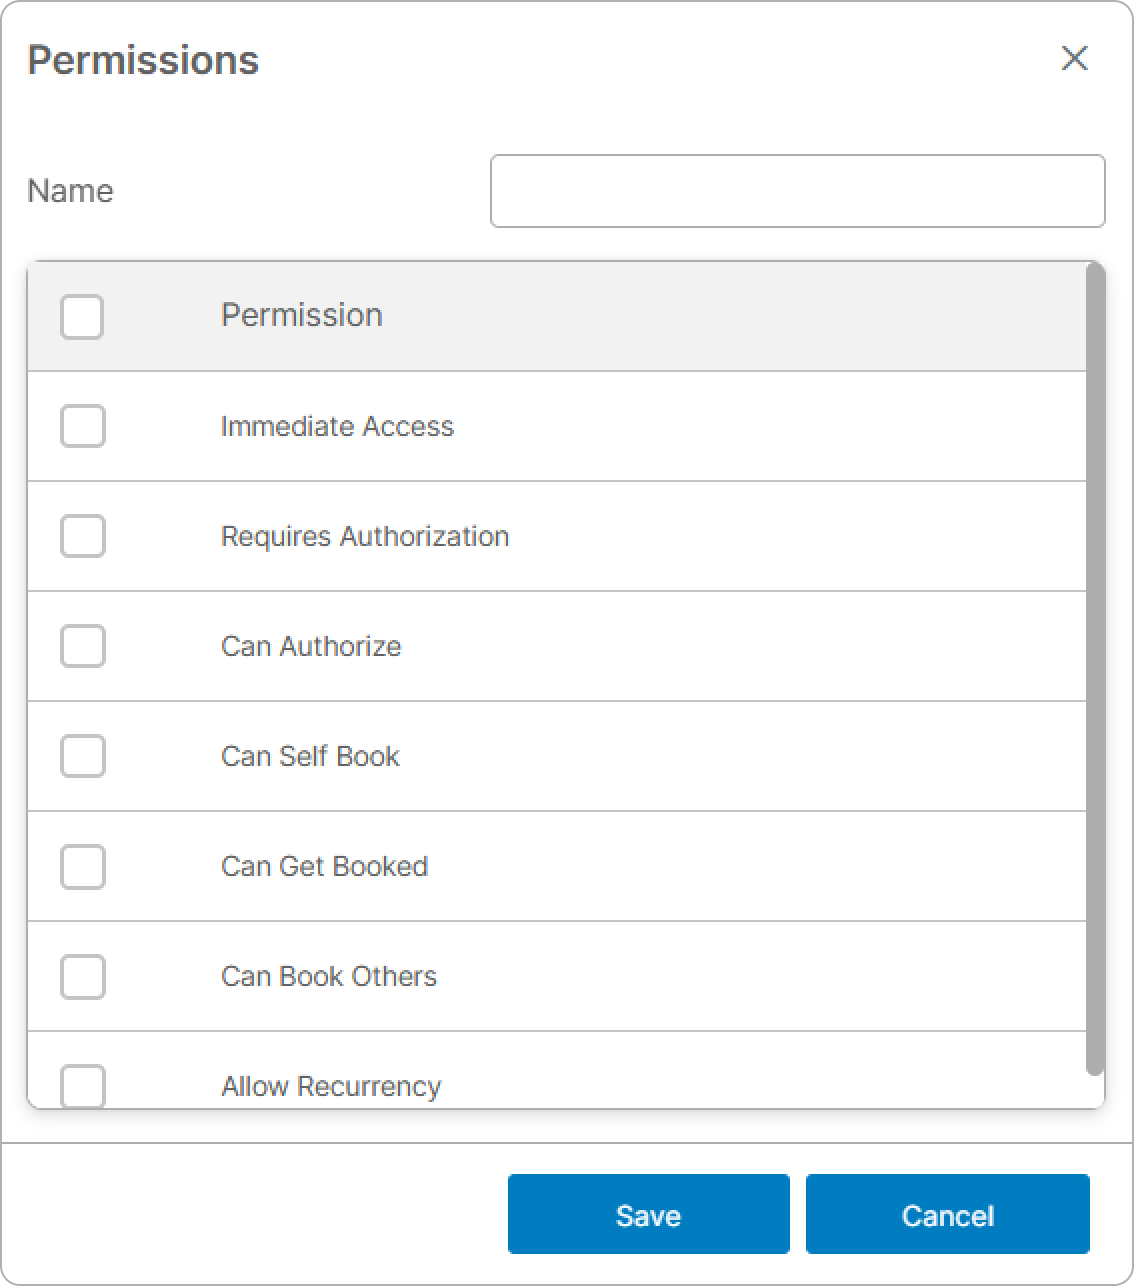The image size is (1134, 1286).
Task: Click the Name field label
Action: 70,190
